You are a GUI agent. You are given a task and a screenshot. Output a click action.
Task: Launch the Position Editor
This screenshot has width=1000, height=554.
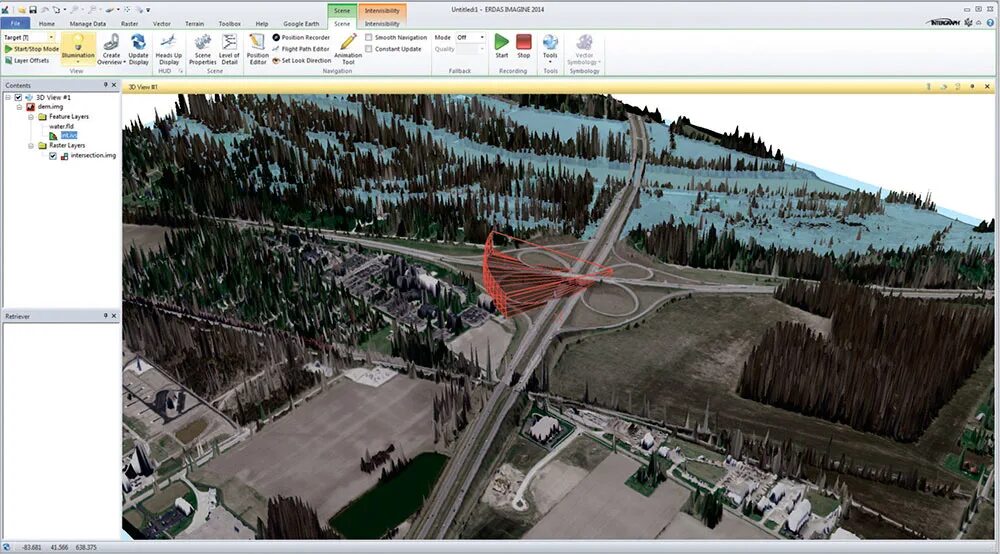point(258,48)
